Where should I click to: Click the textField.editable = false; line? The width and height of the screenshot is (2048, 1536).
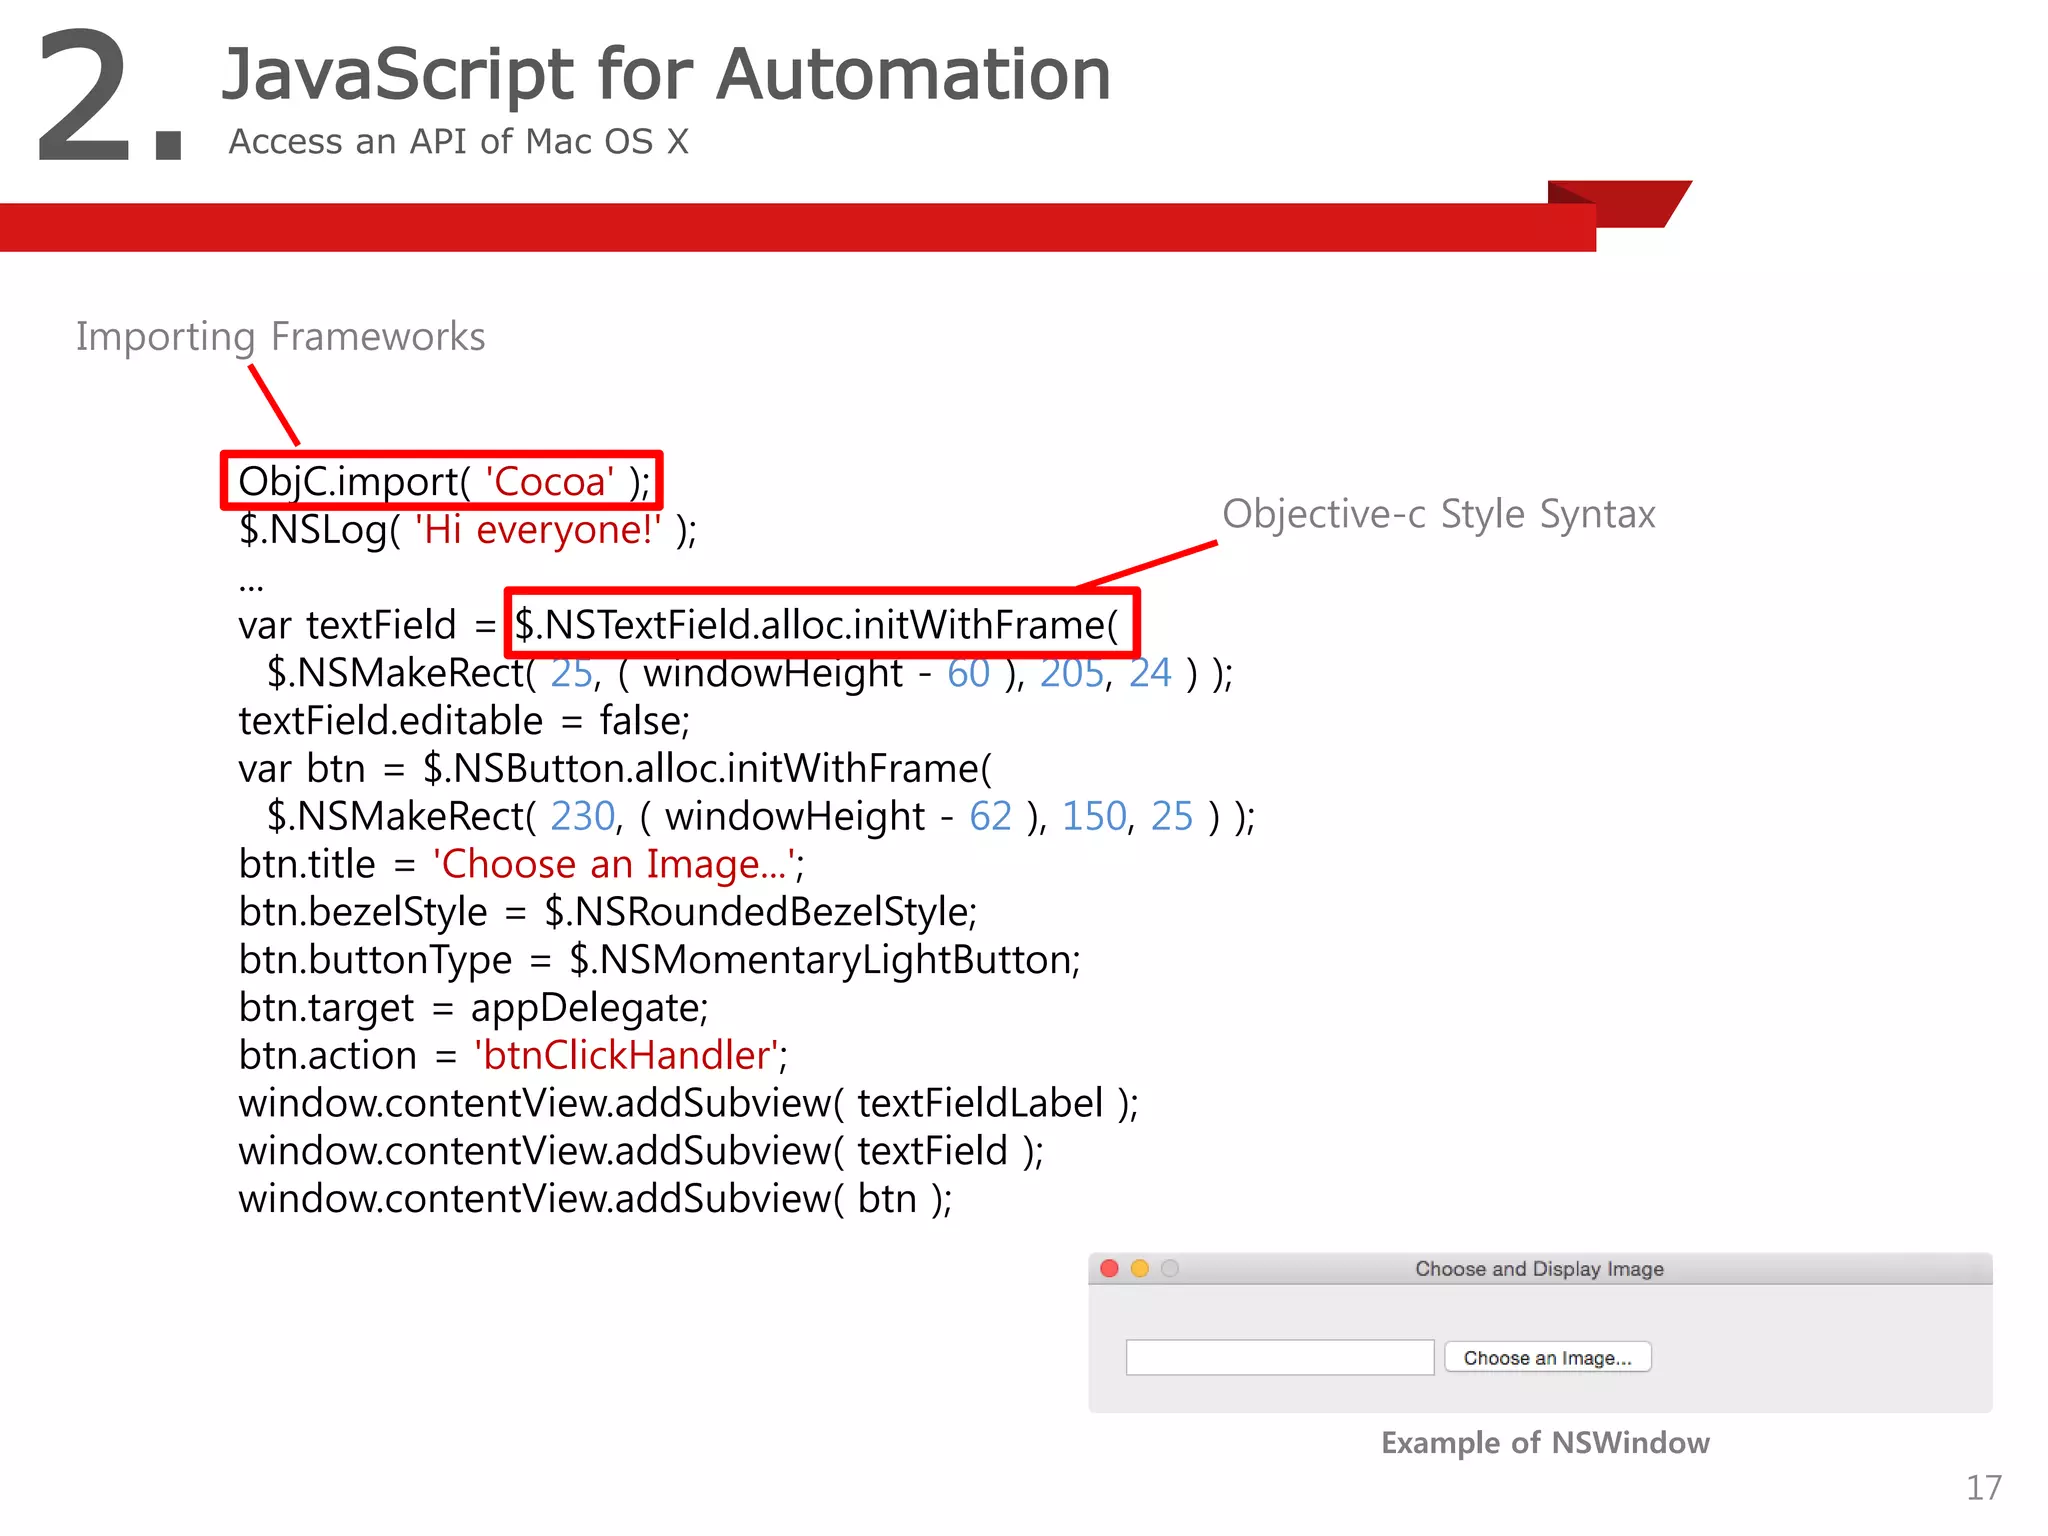click(464, 720)
